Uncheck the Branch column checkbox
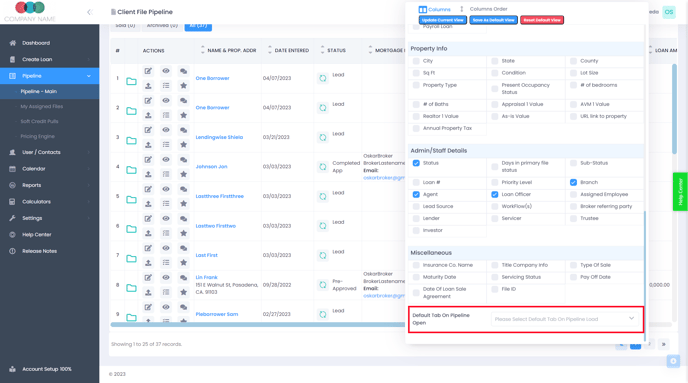688x383 pixels. tap(573, 182)
